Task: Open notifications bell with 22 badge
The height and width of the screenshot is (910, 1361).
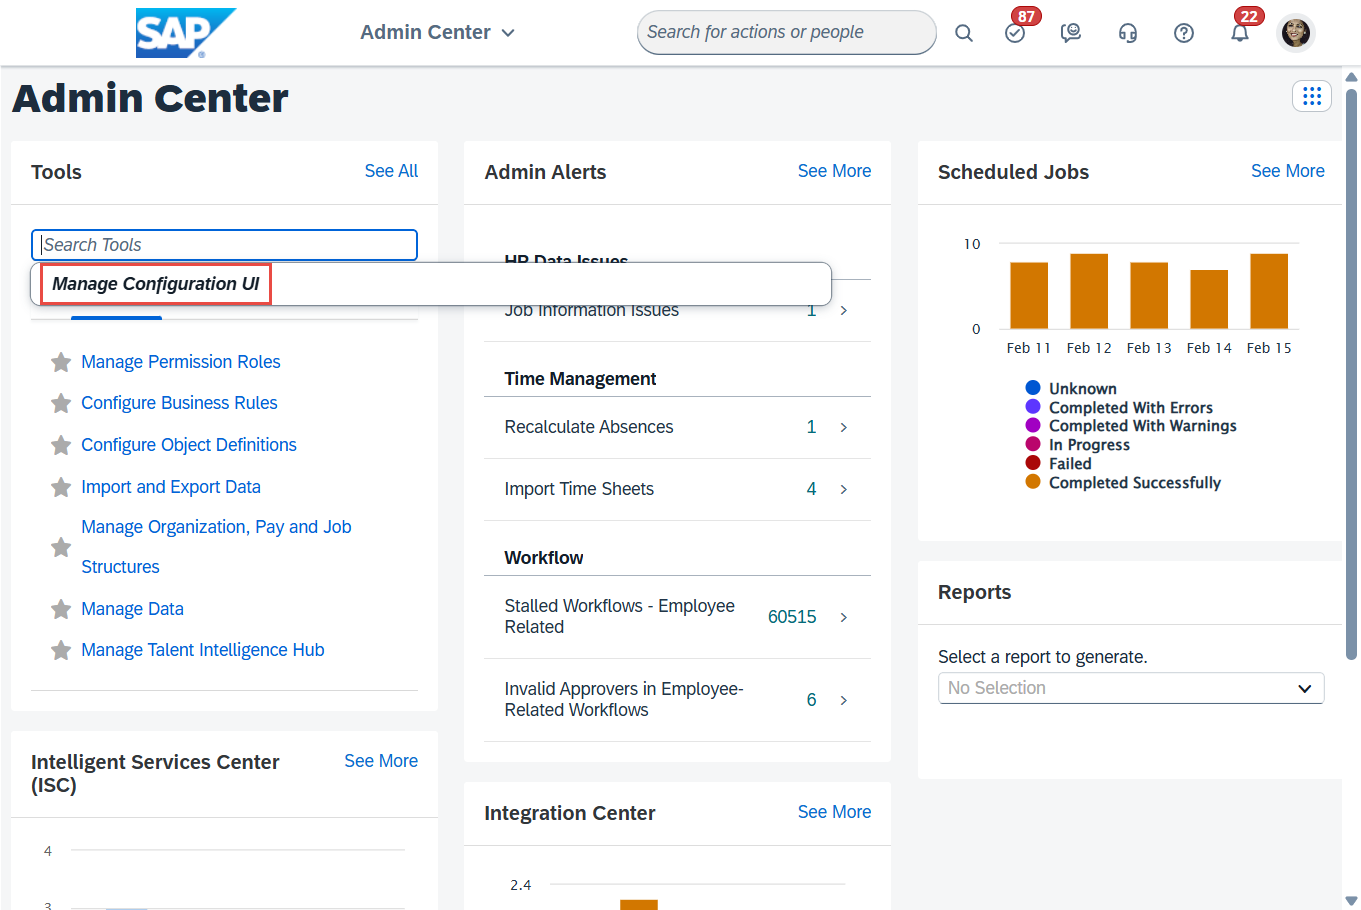Action: coord(1239,33)
